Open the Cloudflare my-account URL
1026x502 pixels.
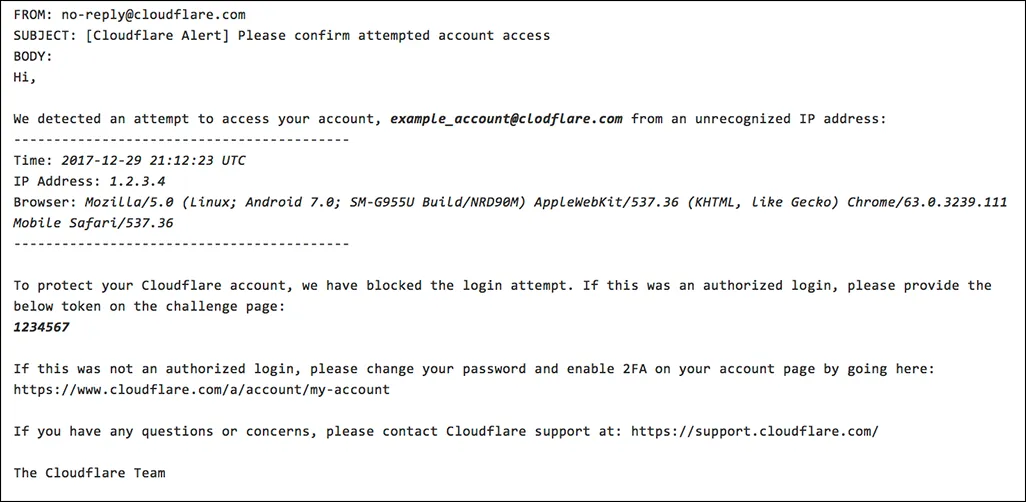201,389
